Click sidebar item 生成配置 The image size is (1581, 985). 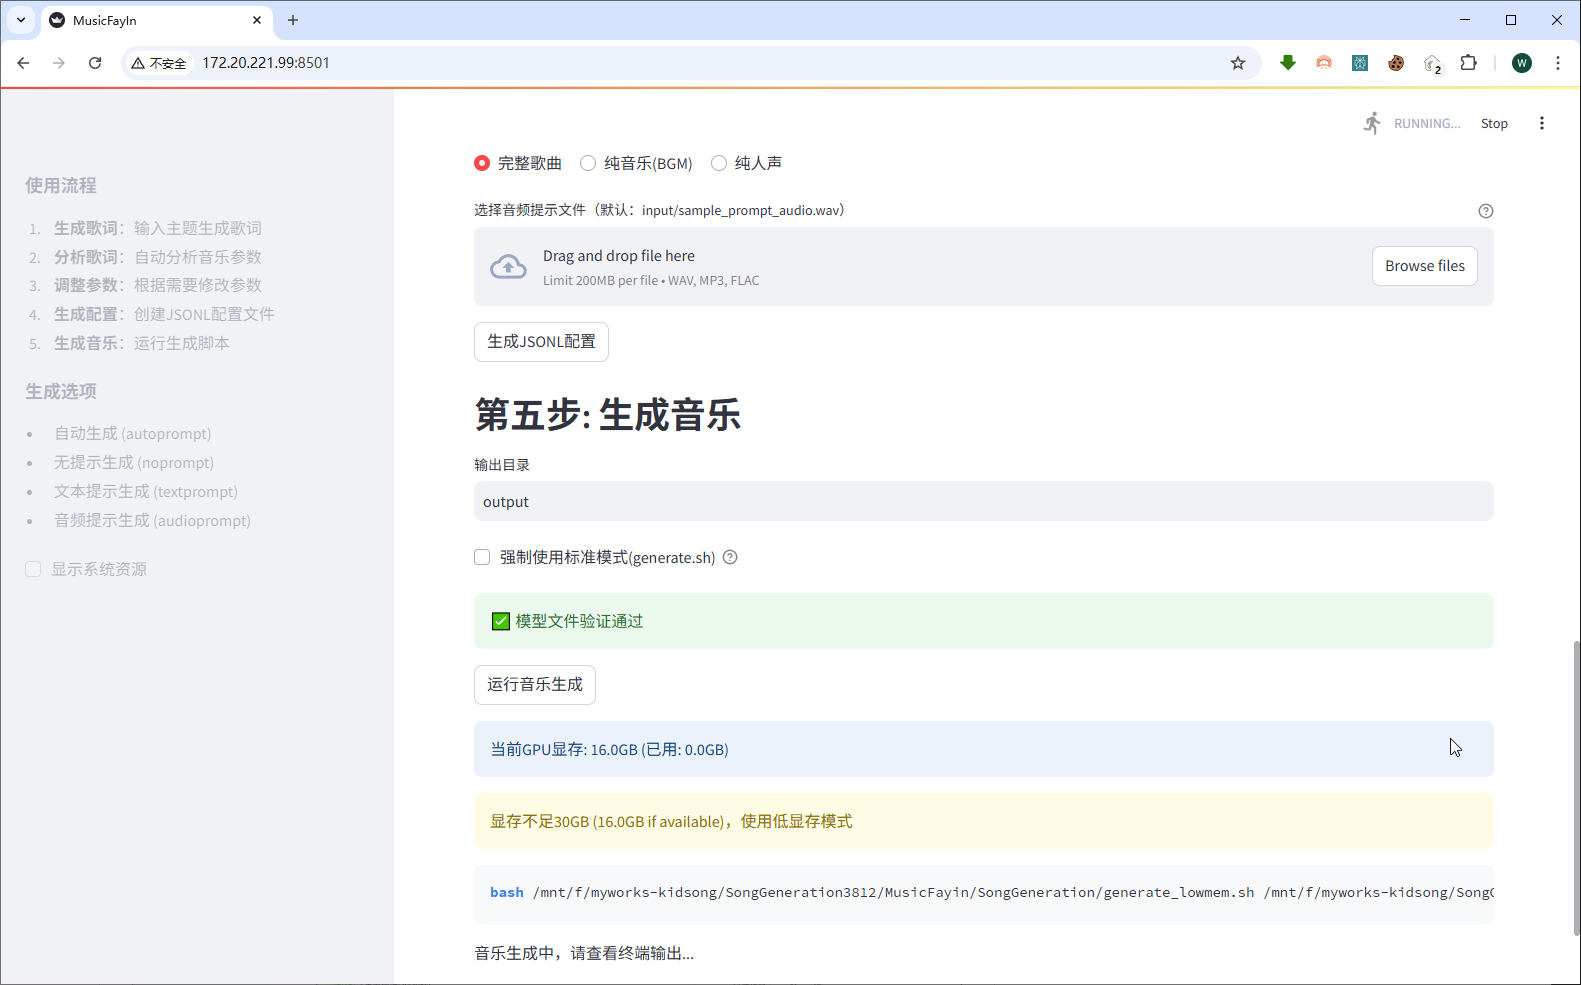point(164,314)
